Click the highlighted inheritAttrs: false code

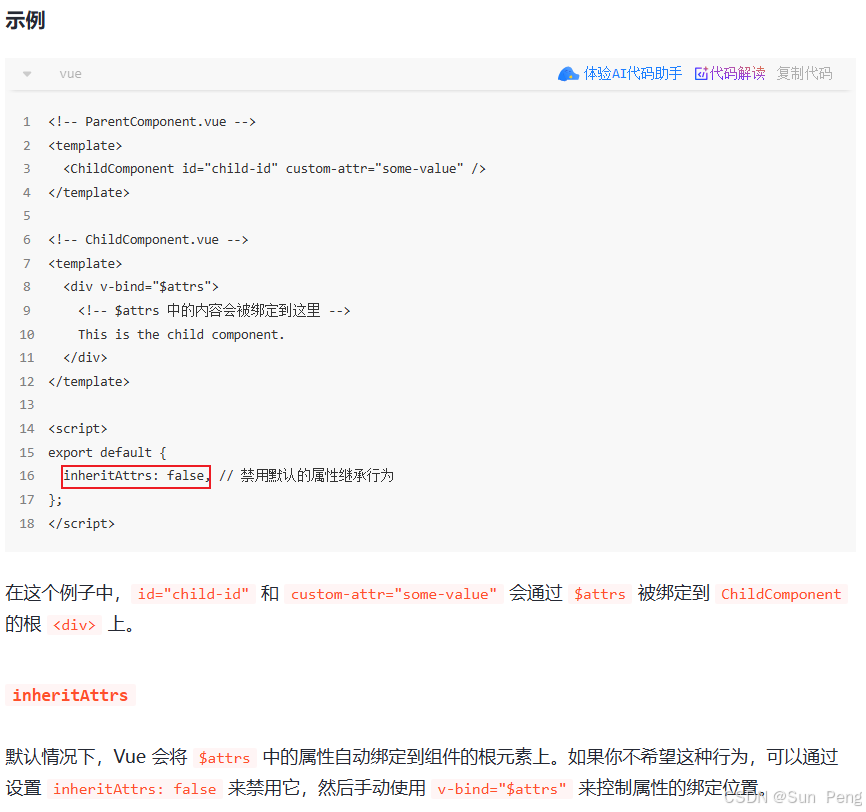click(135, 476)
